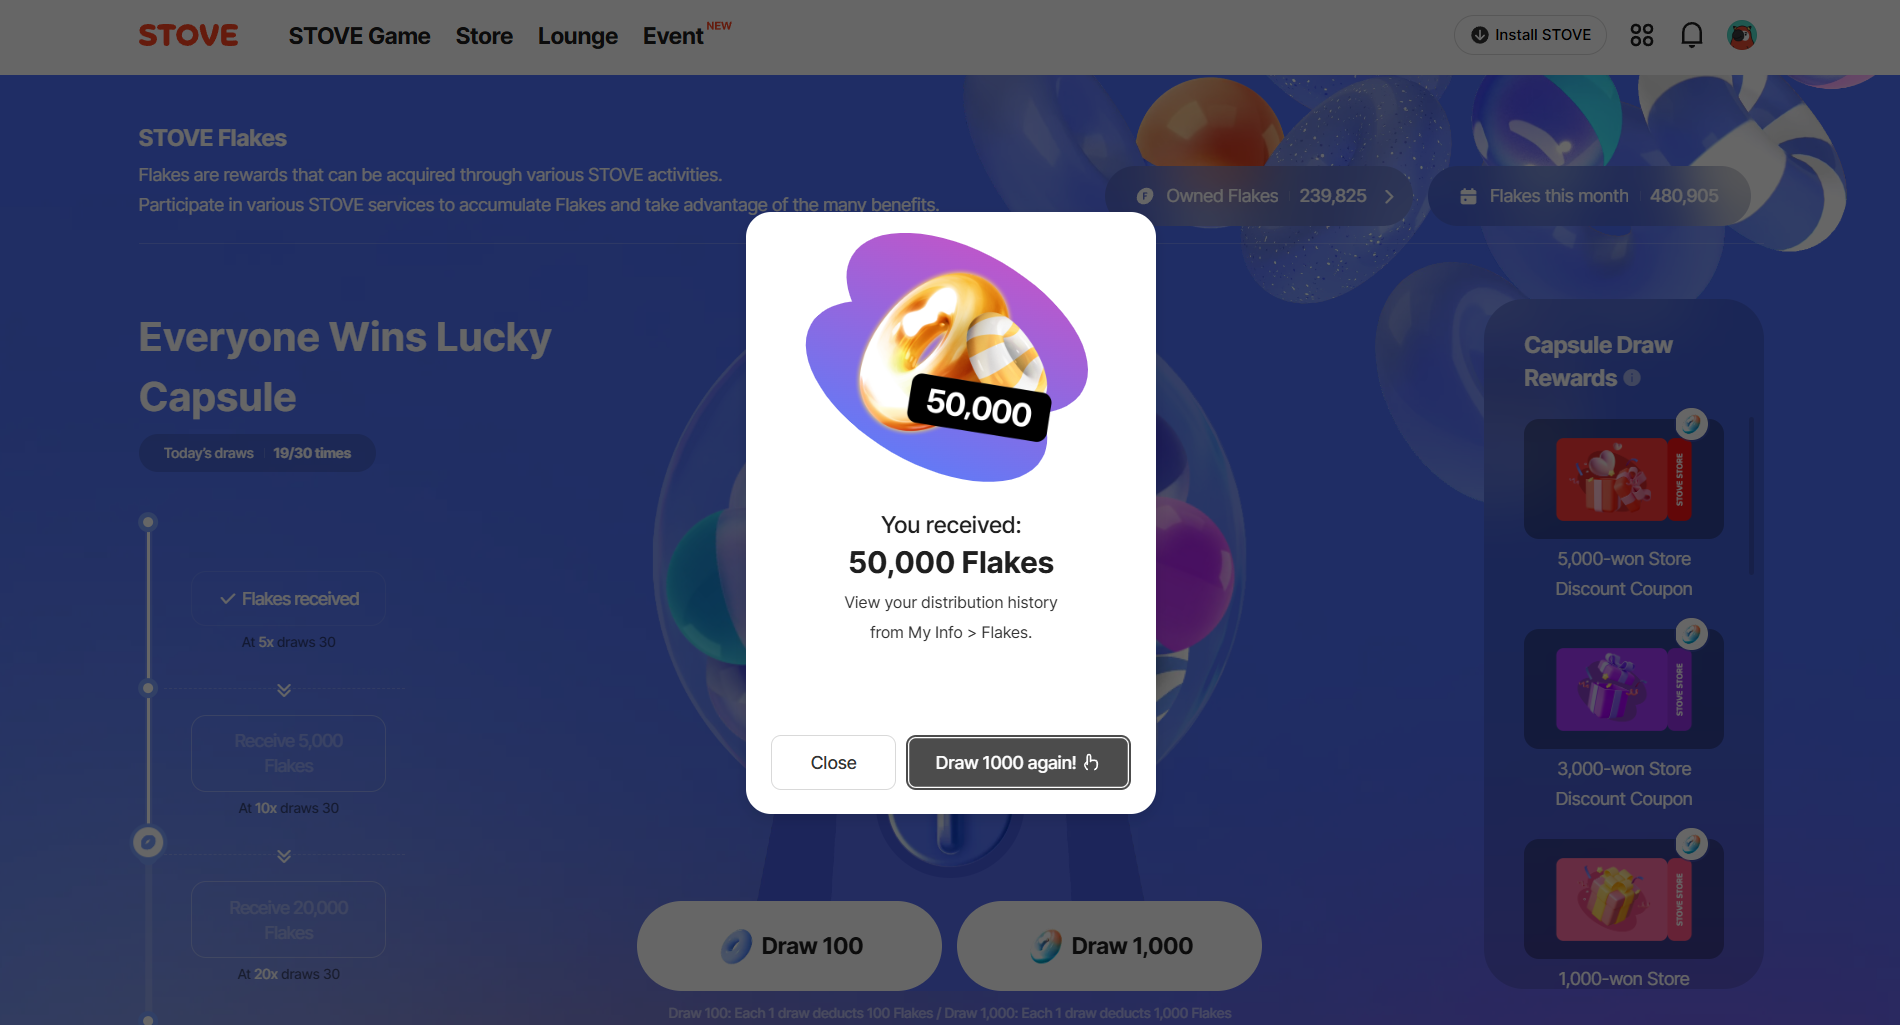
Task: Click the Capsule Draw Rewards info icon
Action: [x=1632, y=378]
